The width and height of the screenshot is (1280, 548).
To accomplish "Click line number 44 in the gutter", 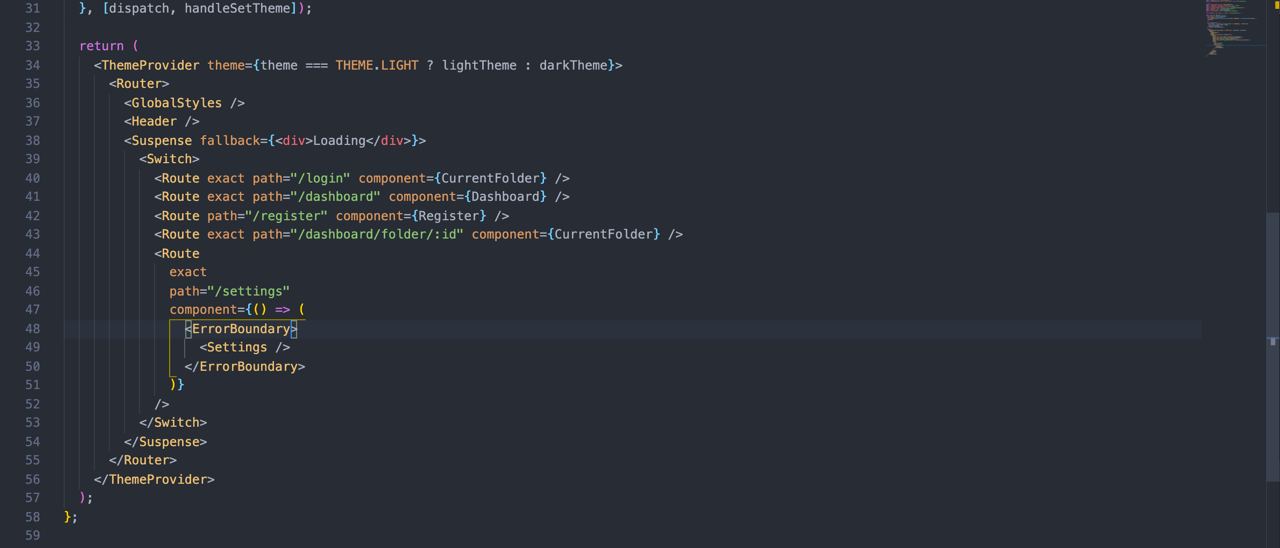I will pyautogui.click(x=33, y=253).
